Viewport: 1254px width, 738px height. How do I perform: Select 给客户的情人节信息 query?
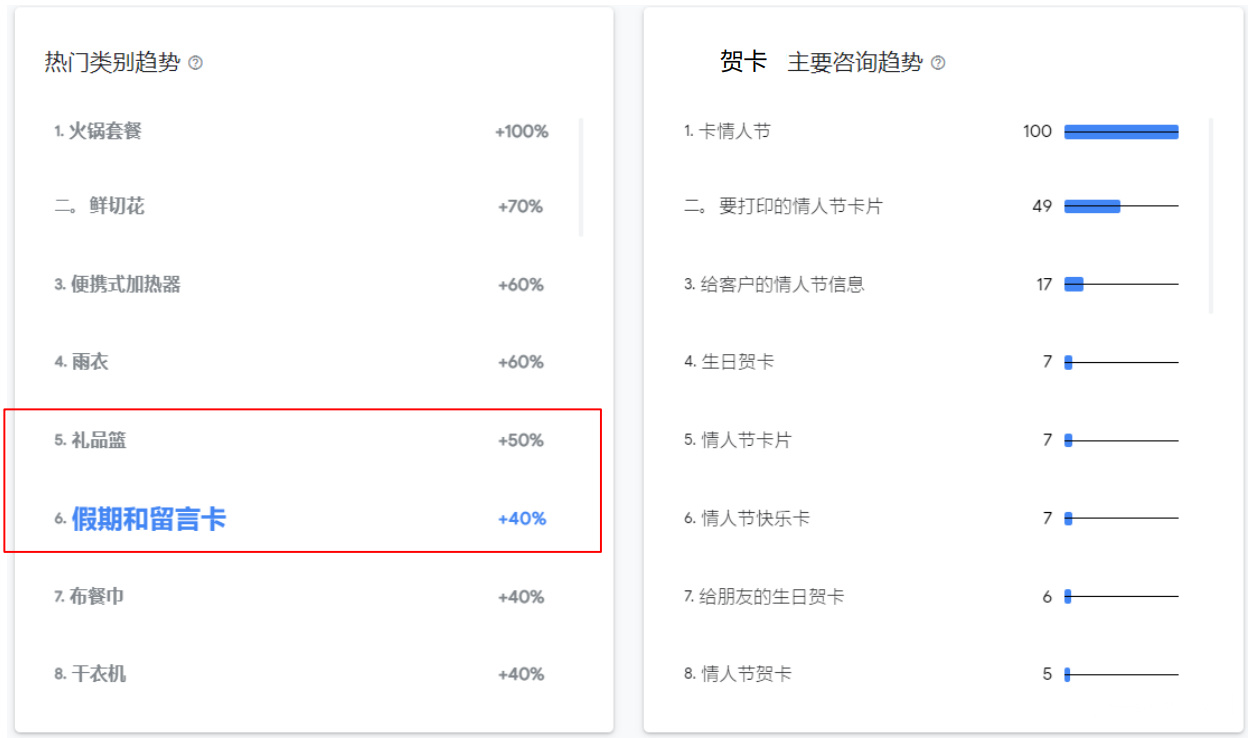click(783, 285)
